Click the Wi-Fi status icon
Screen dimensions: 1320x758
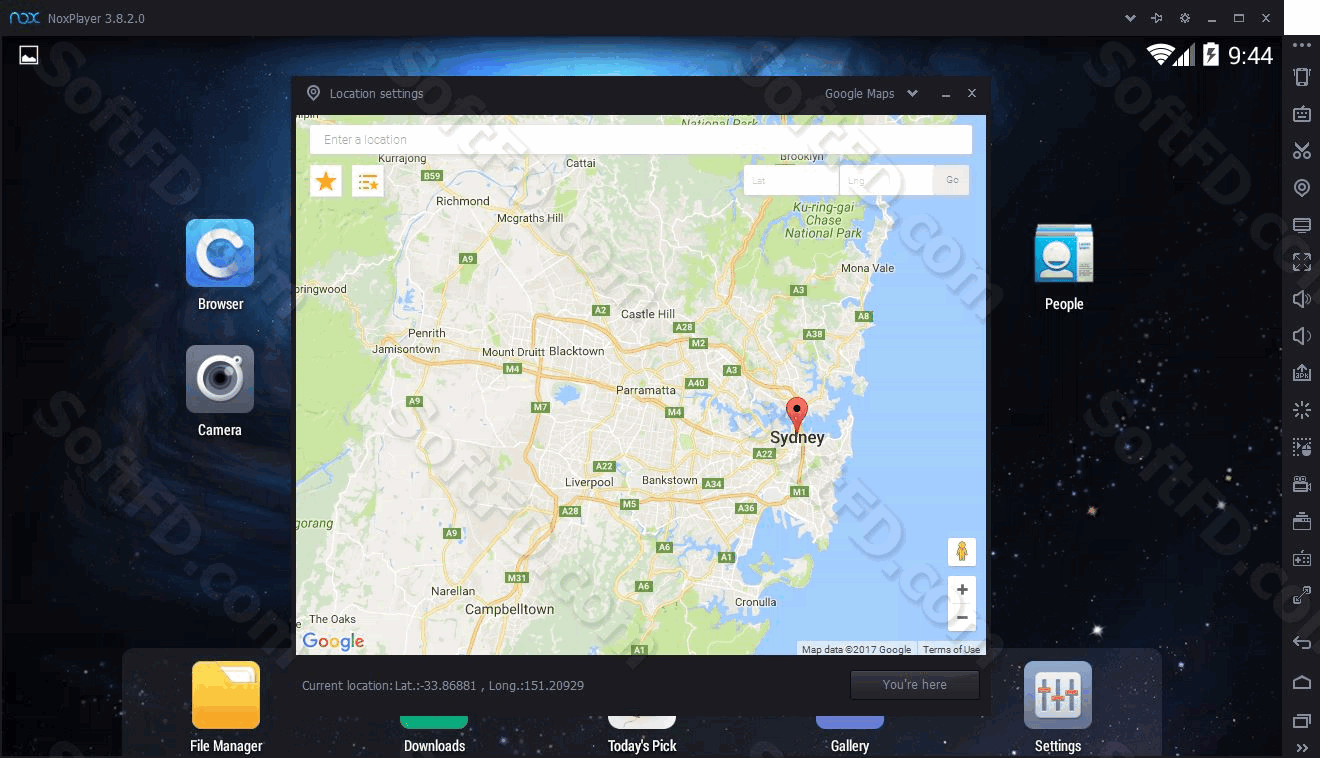pyautogui.click(x=1160, y=55)
